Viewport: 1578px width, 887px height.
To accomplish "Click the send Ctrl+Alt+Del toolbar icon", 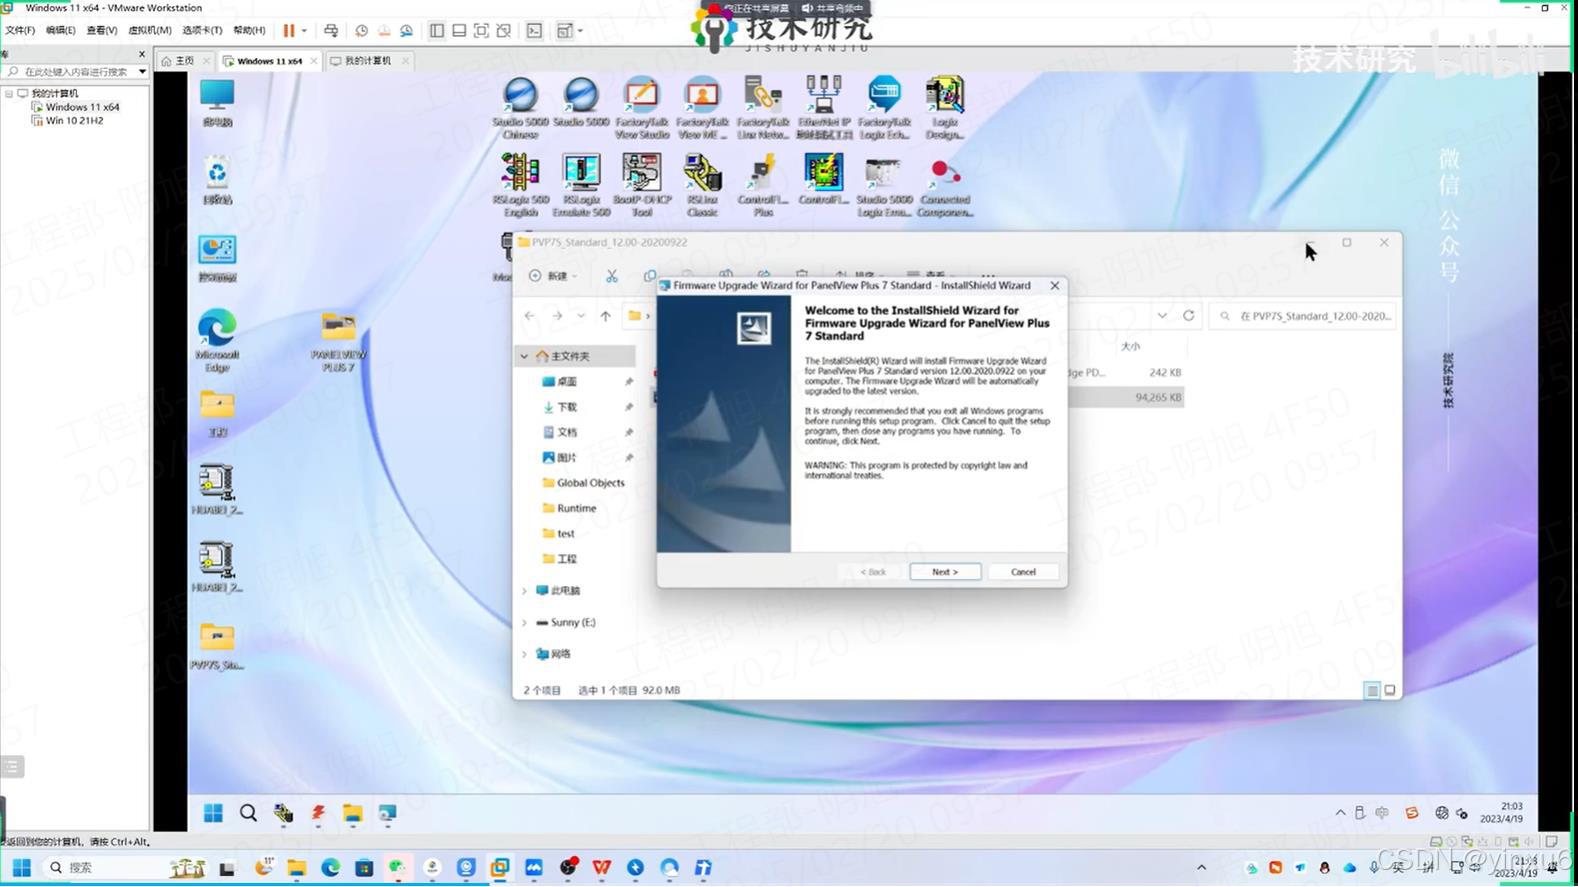I will 331,31.
